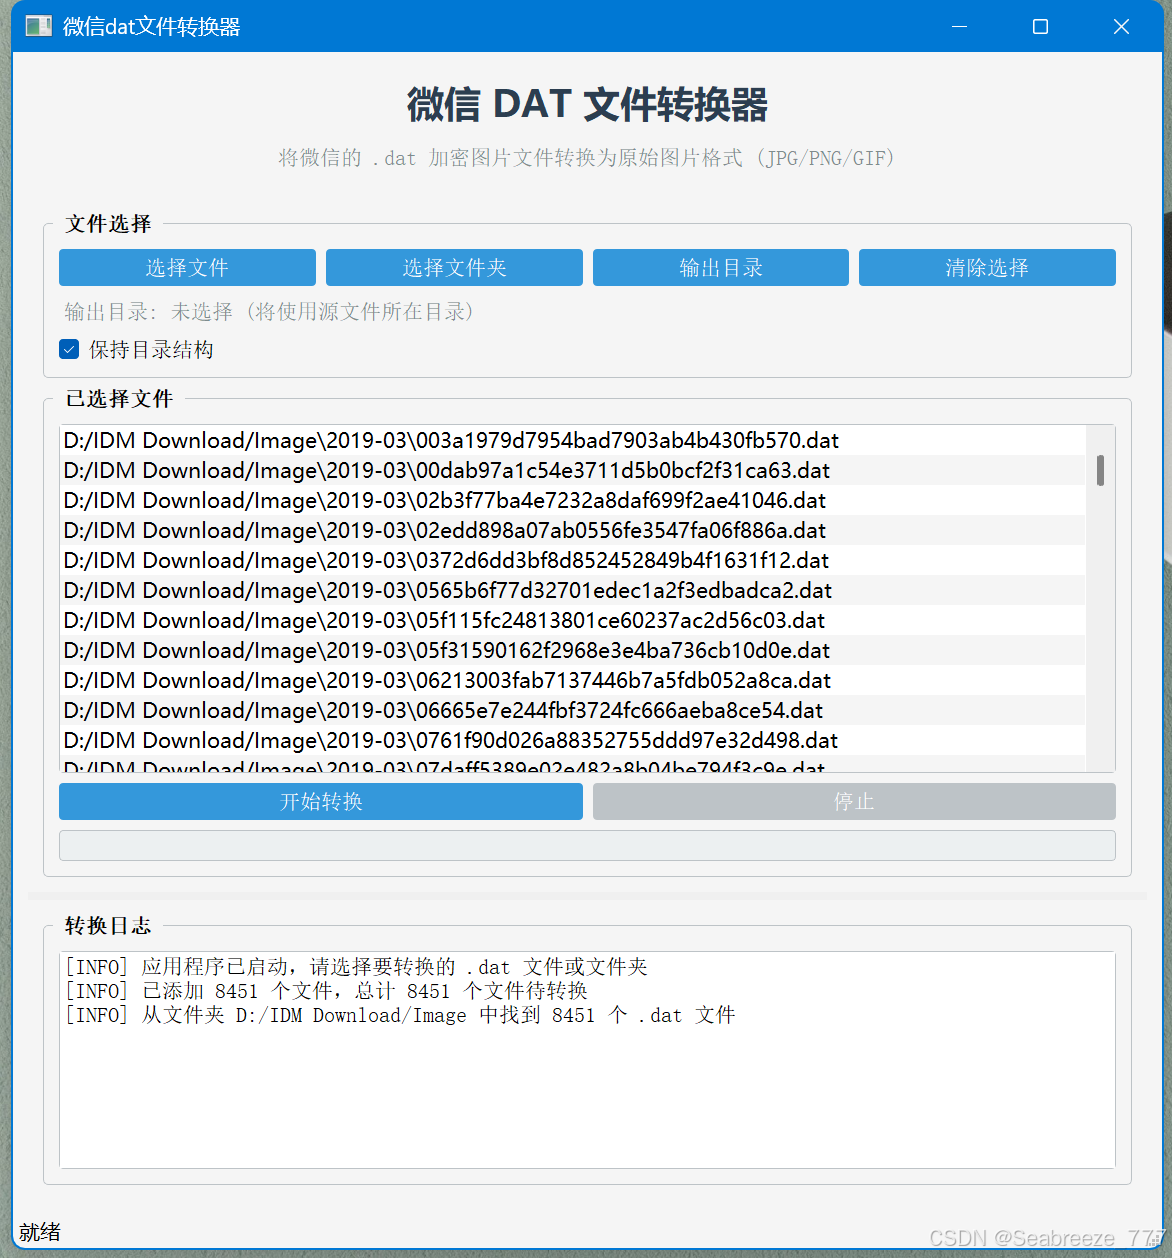Start conversion using 开始转换
Screen dimensions: 1172x1258
pyautogui.click(x=320, y=801)
